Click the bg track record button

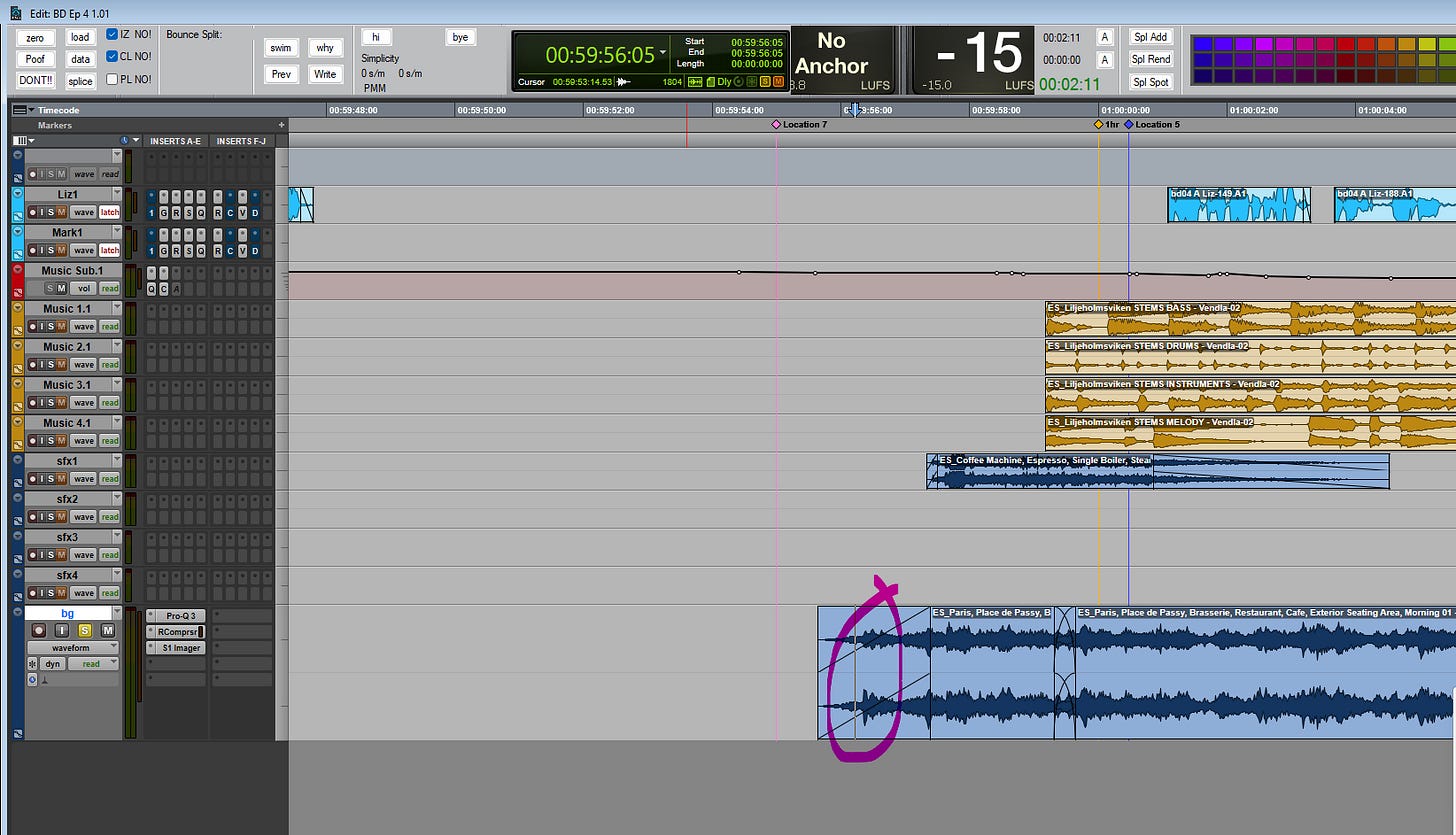click(39, 631)
